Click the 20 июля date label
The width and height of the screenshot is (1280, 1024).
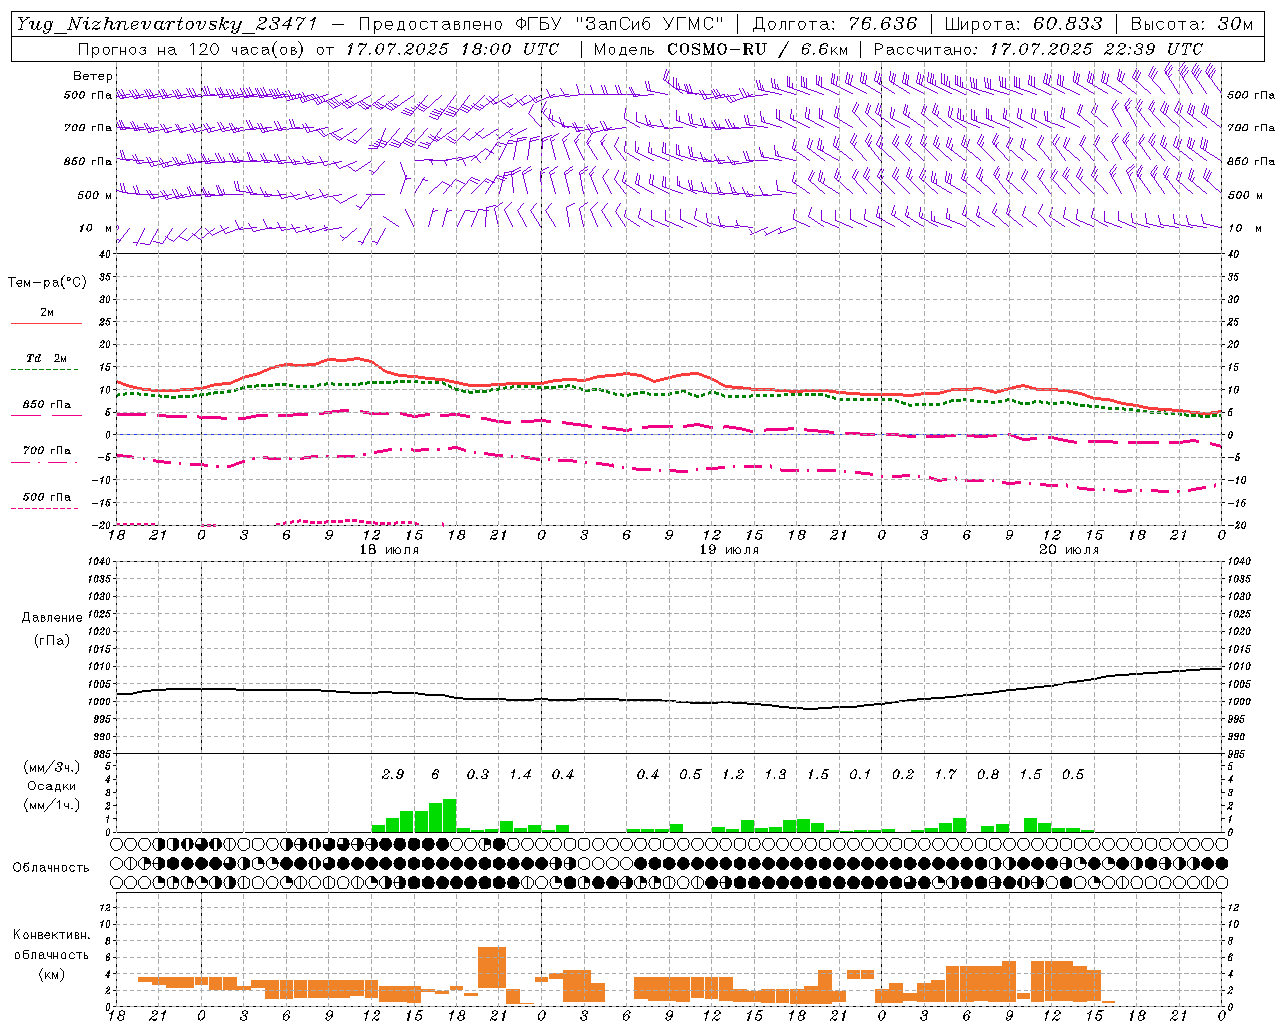point(1069,550)
